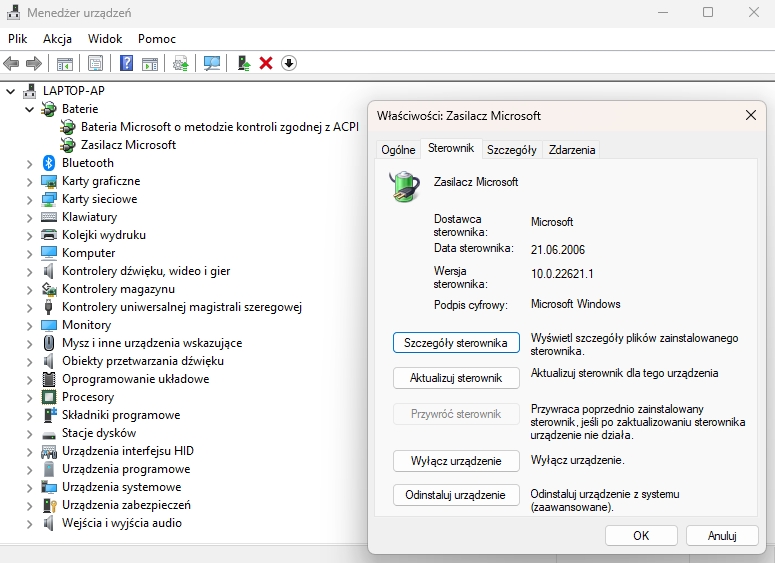Expand the Urządzenia systemowe category
The width and height of the screenshot is (775, 563).
30,488
